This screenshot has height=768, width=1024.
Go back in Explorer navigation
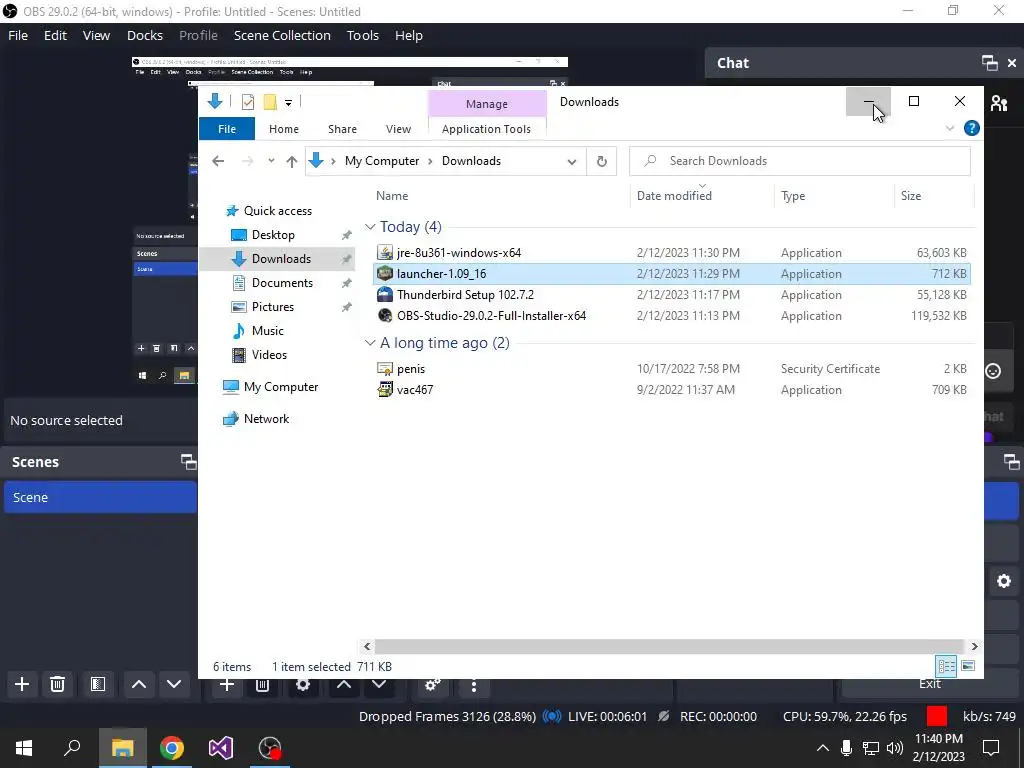(218, 161)
